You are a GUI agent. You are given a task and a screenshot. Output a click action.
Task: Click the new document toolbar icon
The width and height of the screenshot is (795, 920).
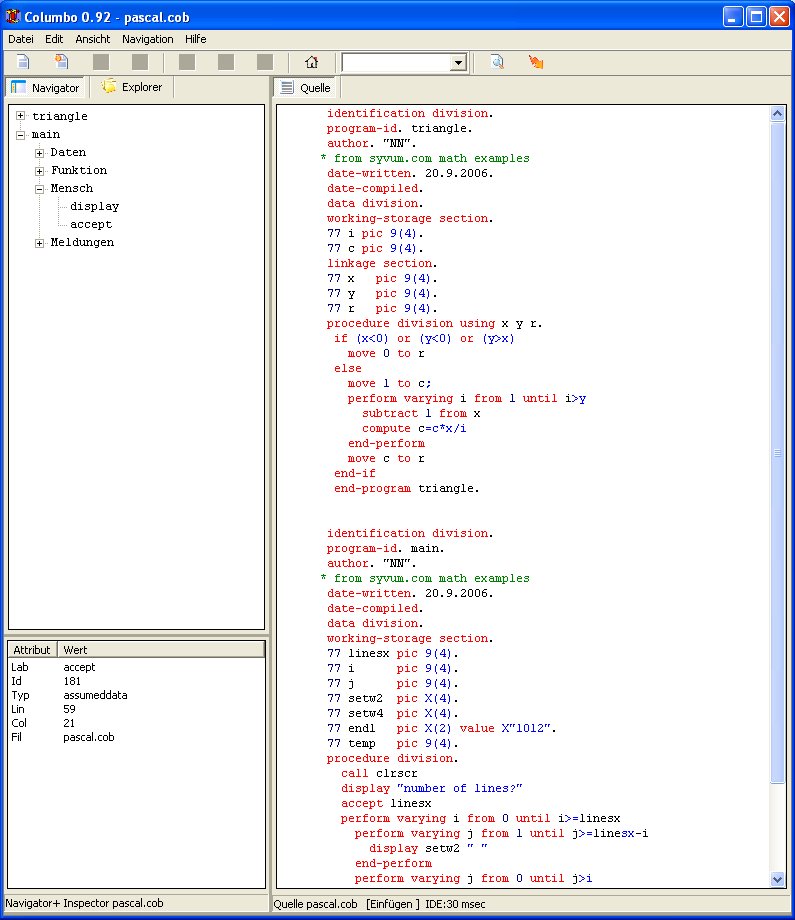click(23, 62)
